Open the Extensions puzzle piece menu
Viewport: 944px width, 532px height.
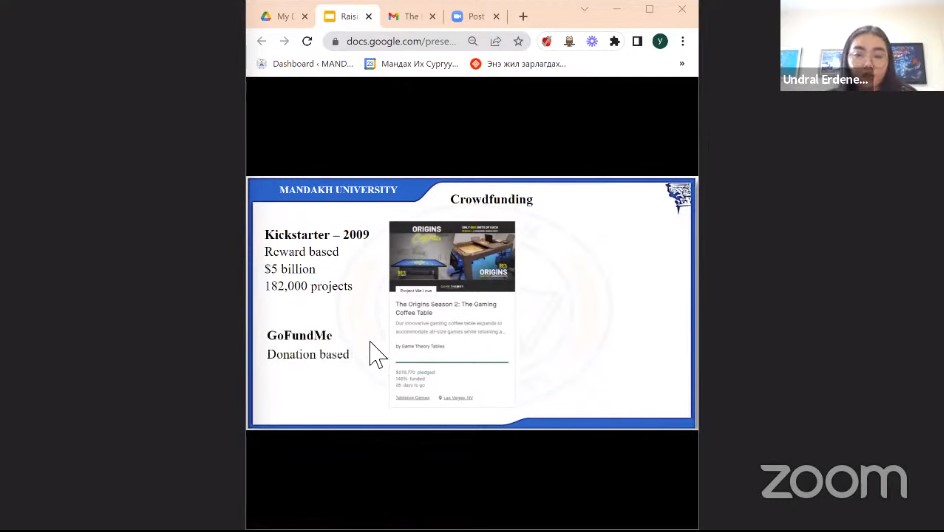click(614, 41)
